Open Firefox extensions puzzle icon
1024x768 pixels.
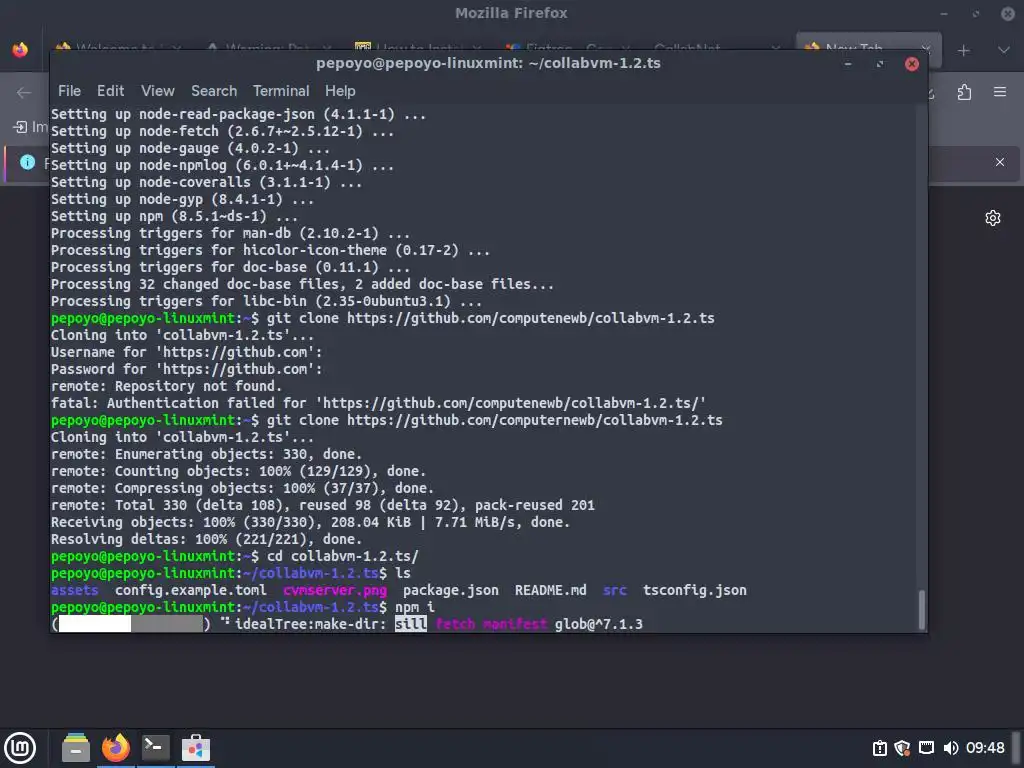point(965,92)
